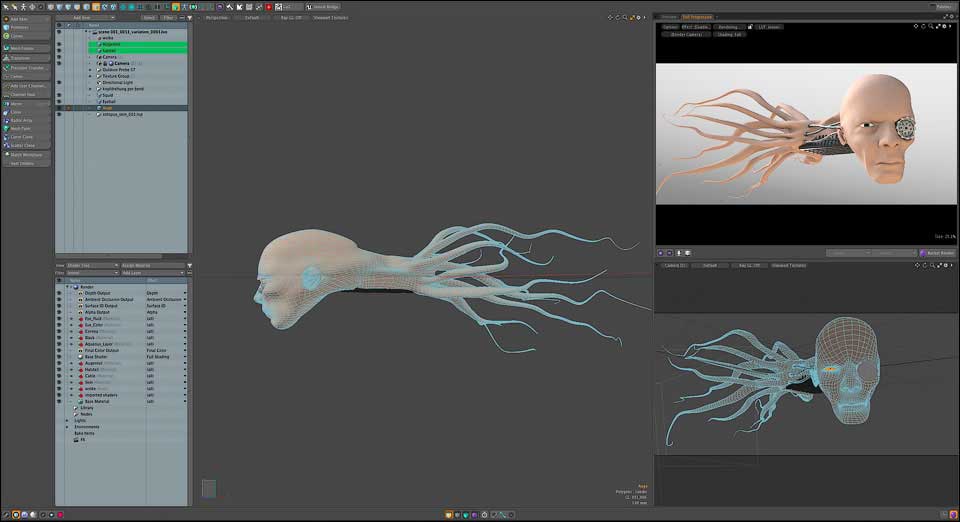Click the funnel filter icon above item list
This screenshot has height=522, width=960.
190,17
